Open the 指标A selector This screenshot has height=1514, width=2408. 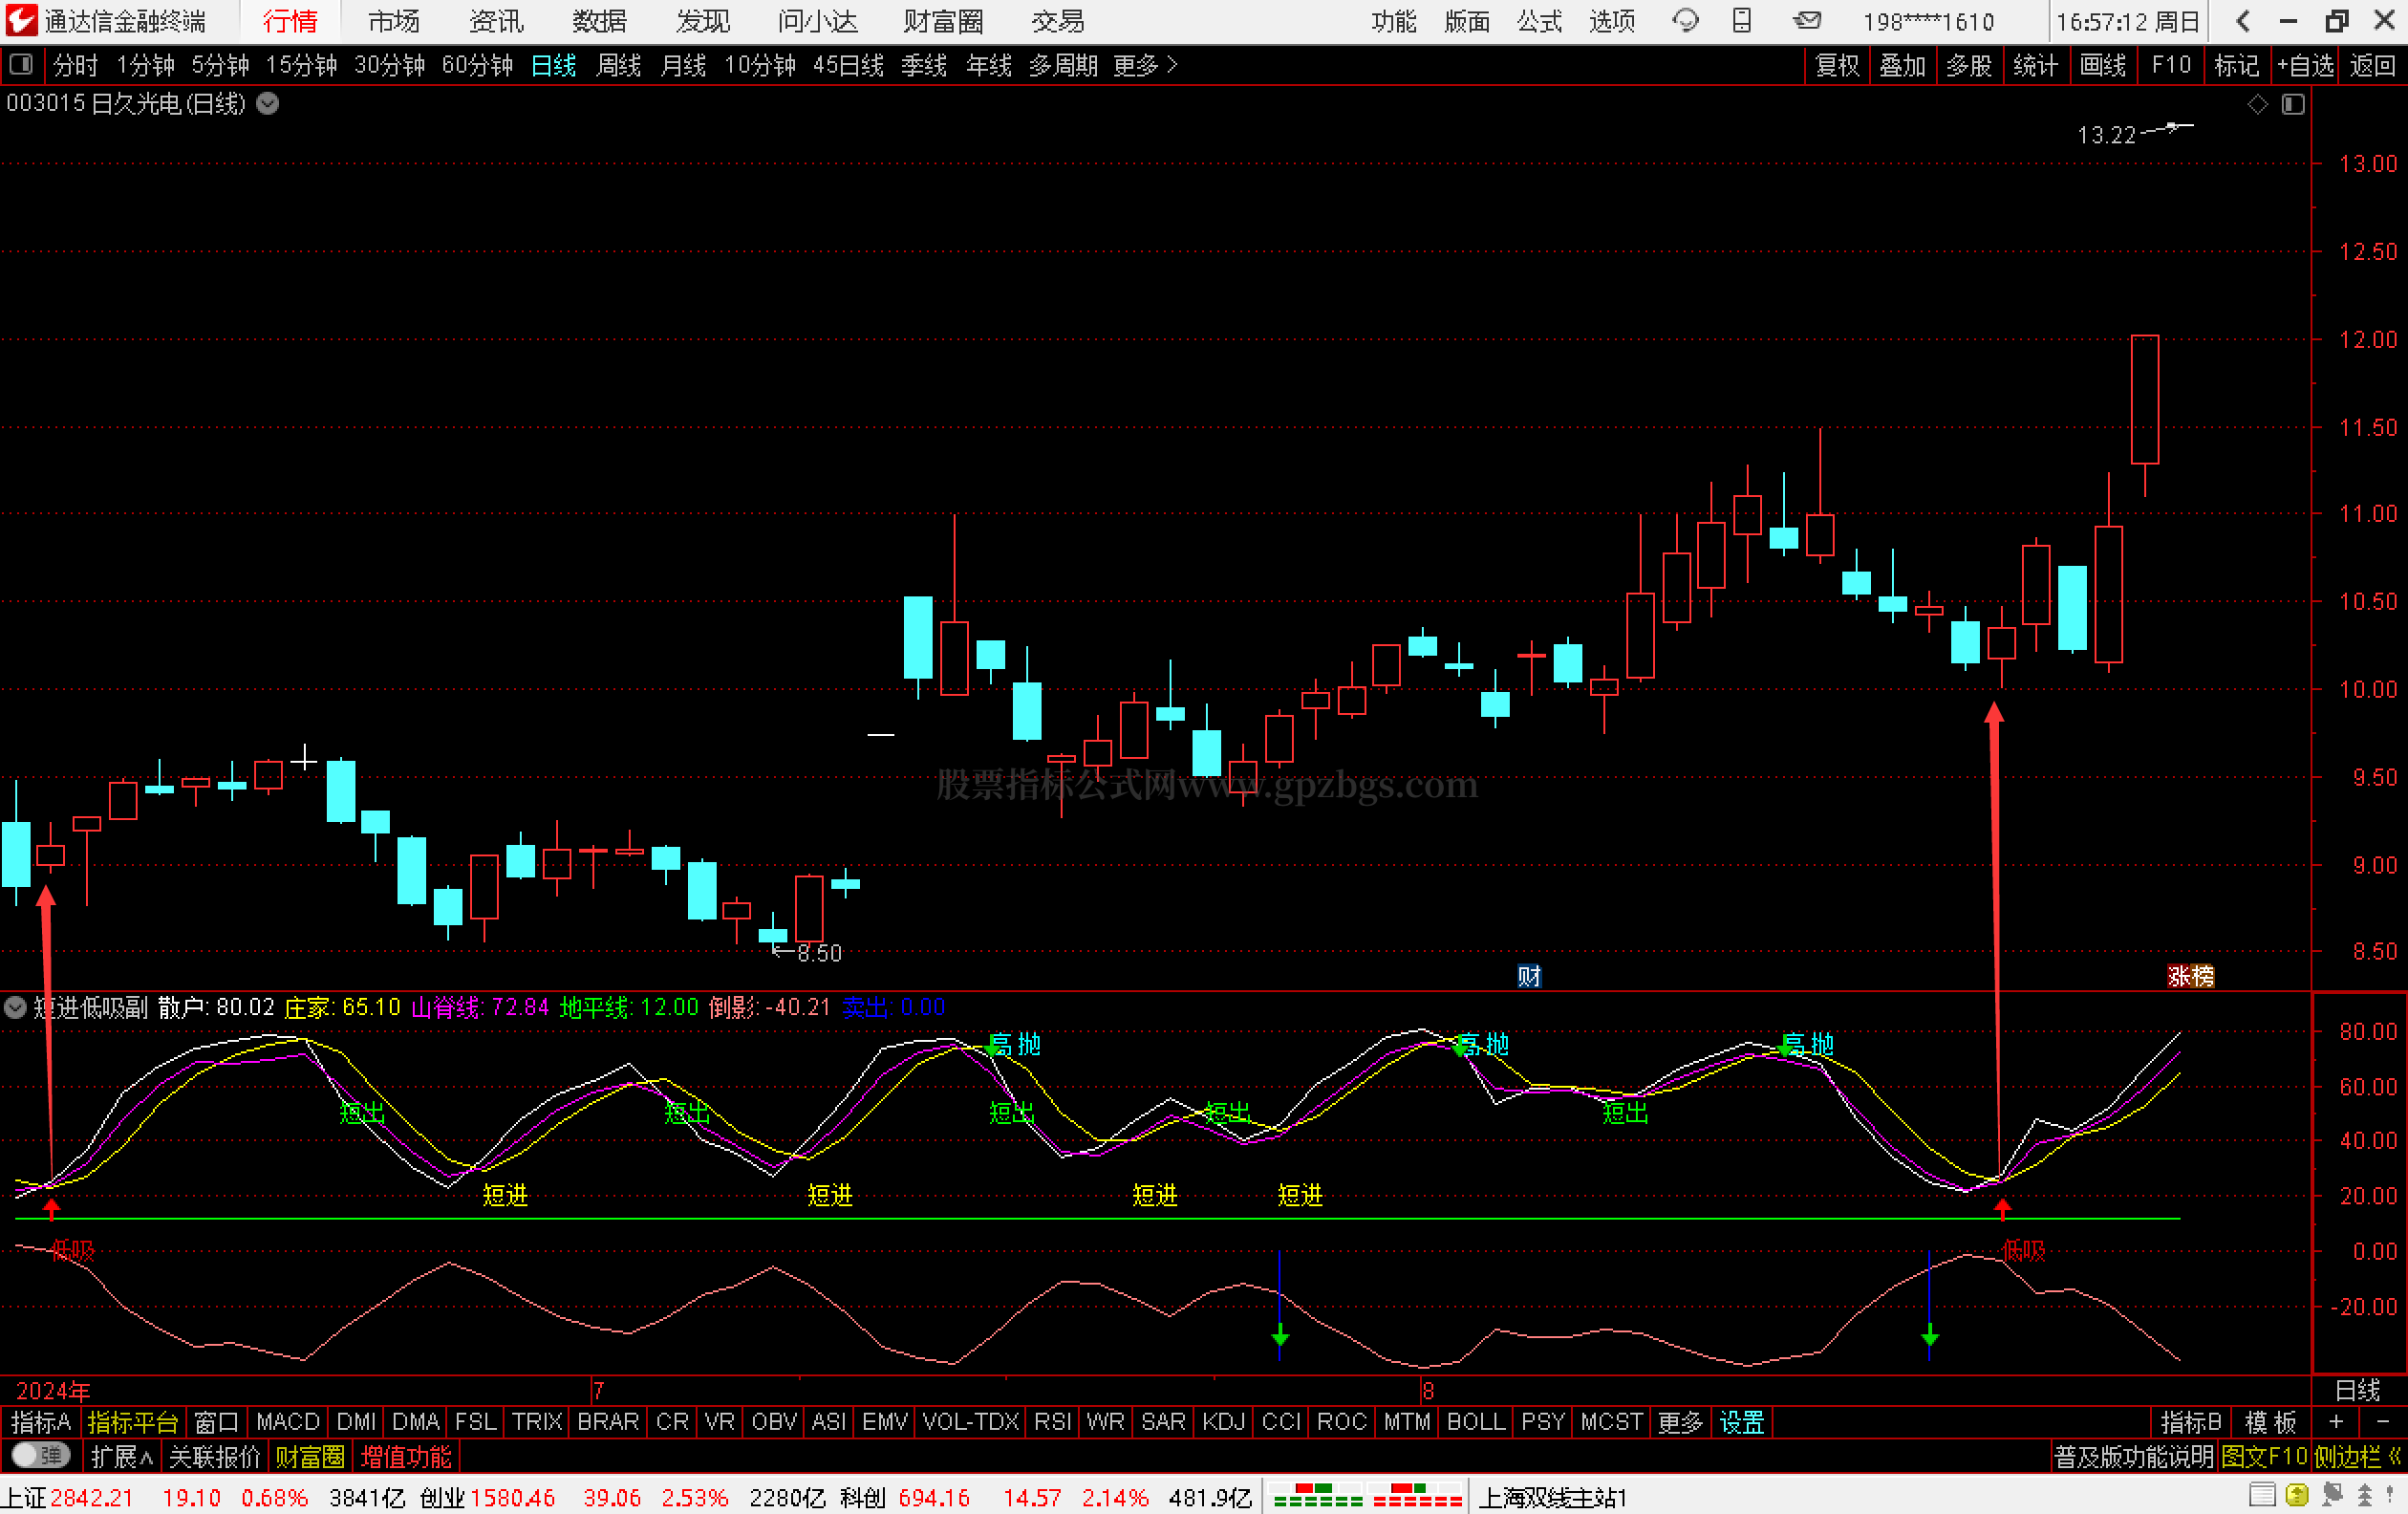coord(41,1422)
